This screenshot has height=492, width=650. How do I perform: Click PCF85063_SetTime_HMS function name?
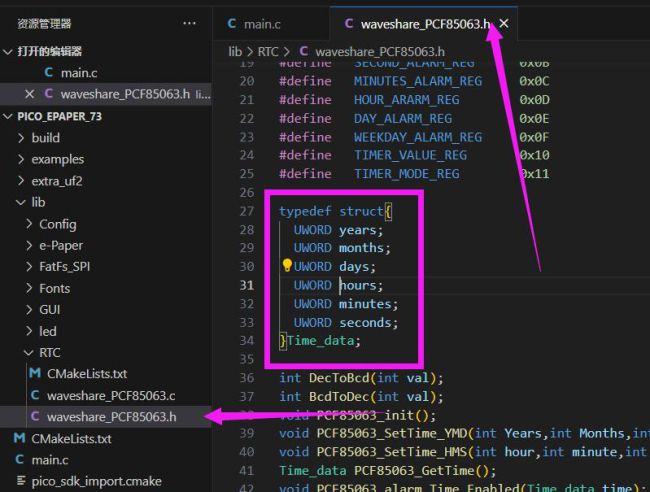click(x=392, y=452)
